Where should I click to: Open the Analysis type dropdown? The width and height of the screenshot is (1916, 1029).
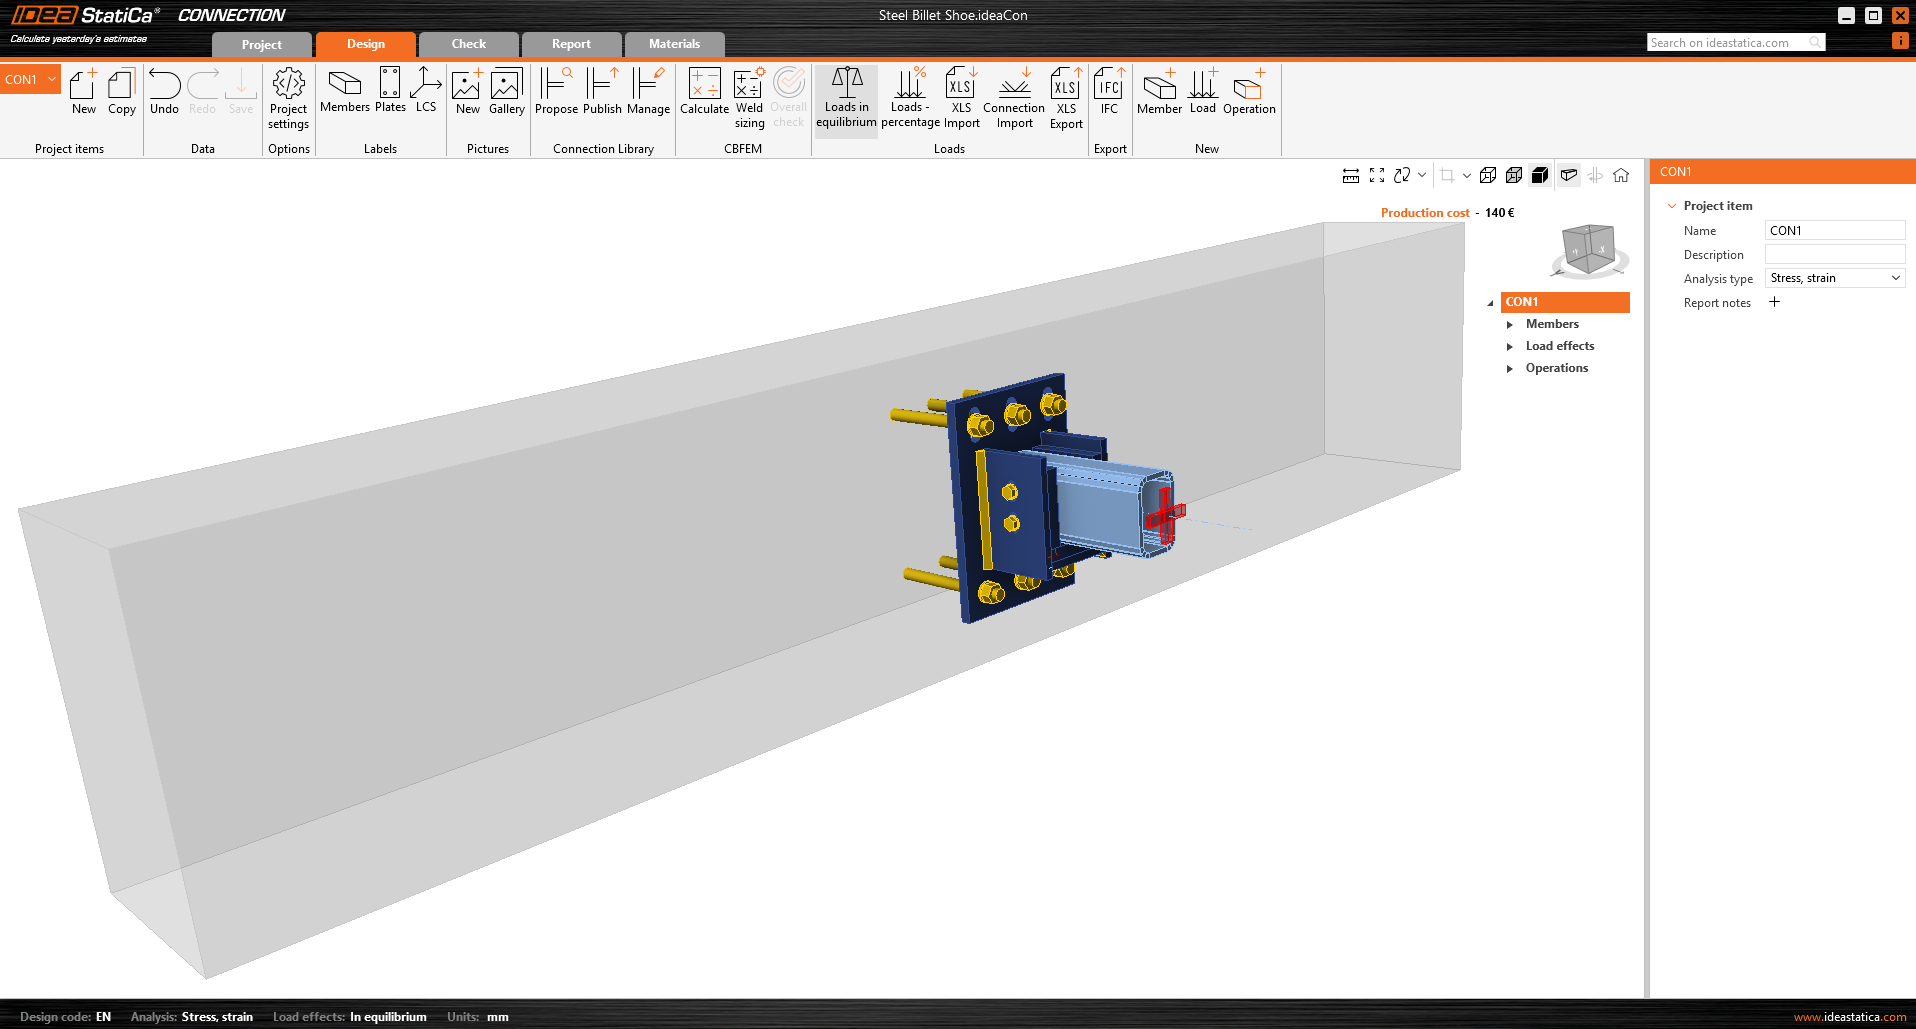coord(1834,278)
